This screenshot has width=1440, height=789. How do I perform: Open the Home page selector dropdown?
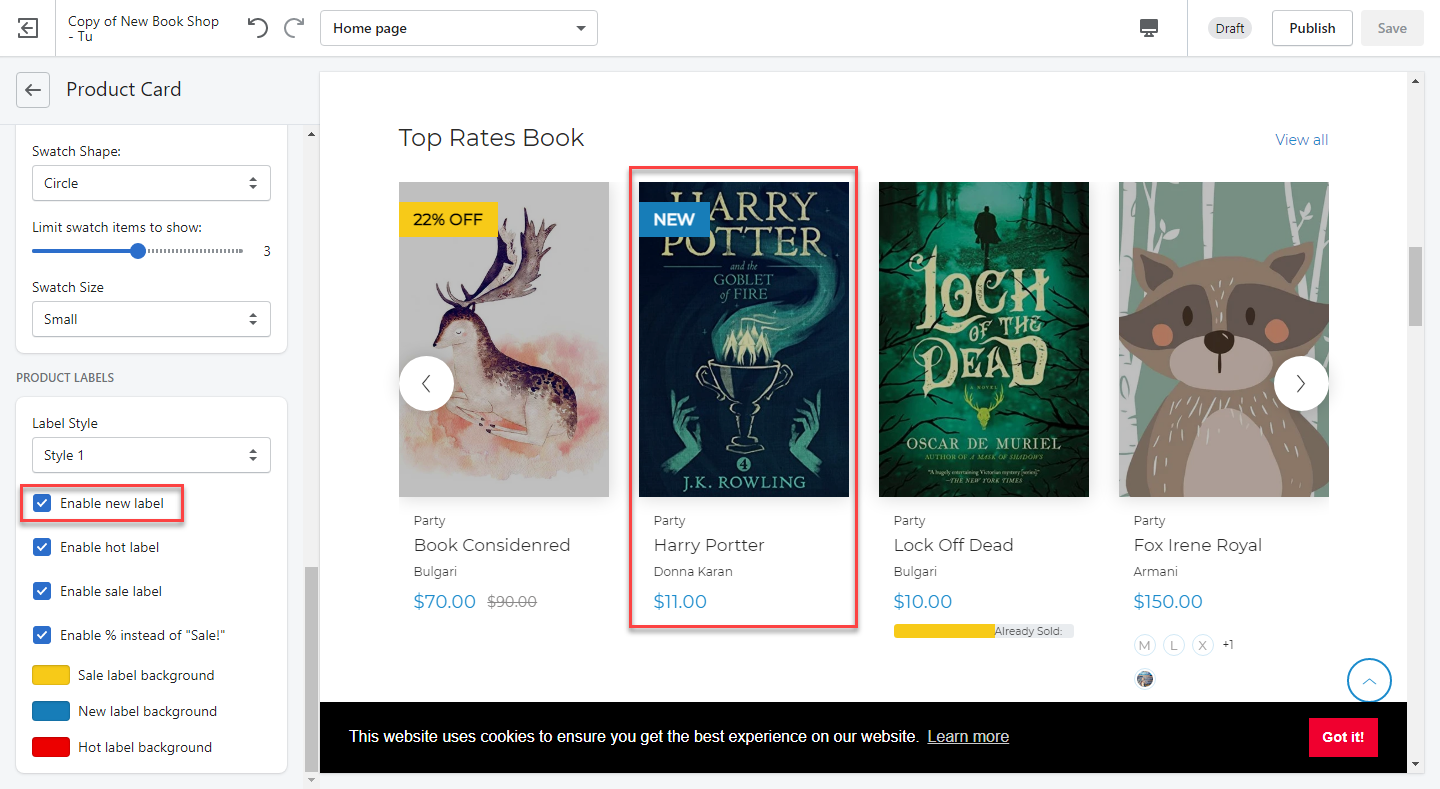(459, 28)
